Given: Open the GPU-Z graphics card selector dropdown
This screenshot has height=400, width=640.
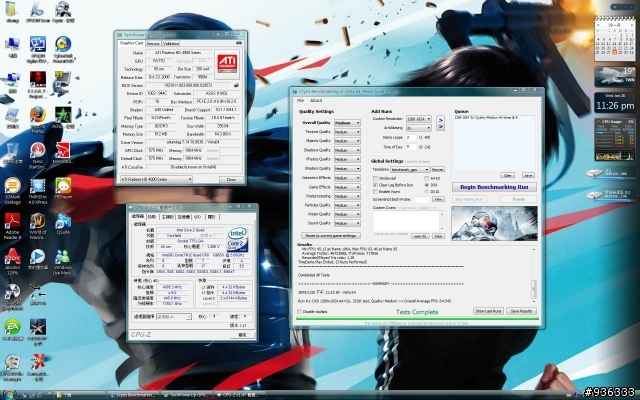Looking at the screenshot, I should [x=156, y=179].
